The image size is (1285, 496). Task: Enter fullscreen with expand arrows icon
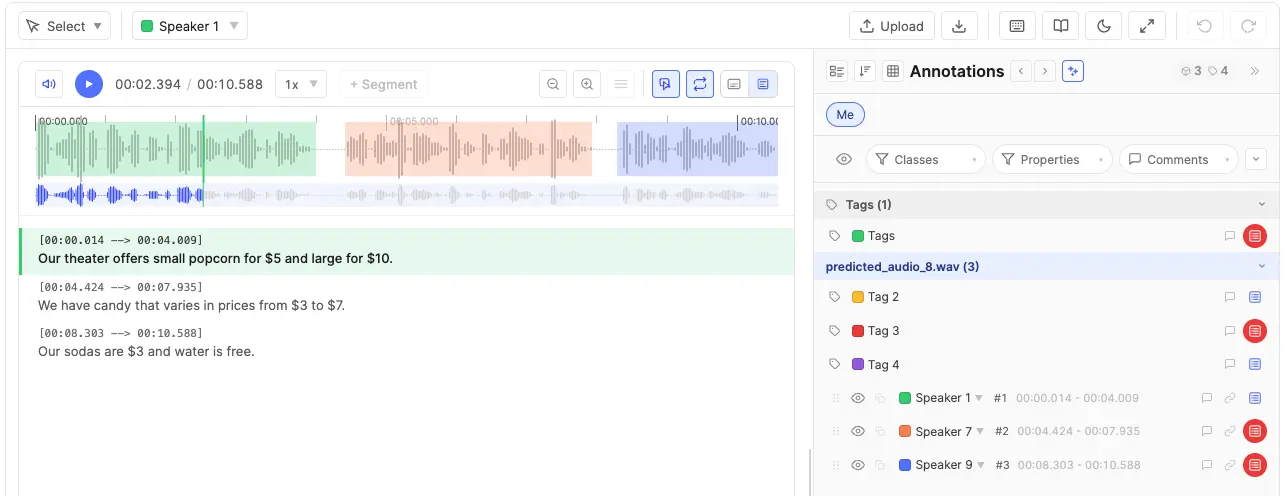click(1147, 26)
